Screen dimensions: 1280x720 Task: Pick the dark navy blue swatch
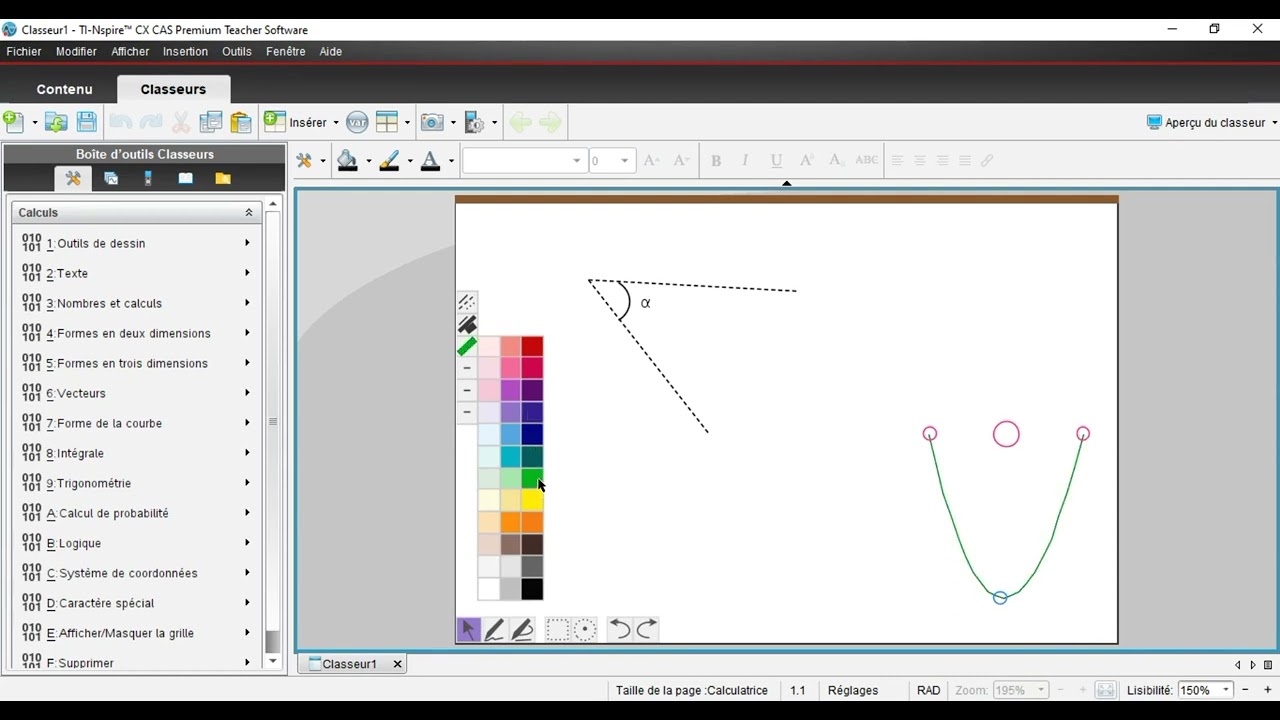(532, 434)
